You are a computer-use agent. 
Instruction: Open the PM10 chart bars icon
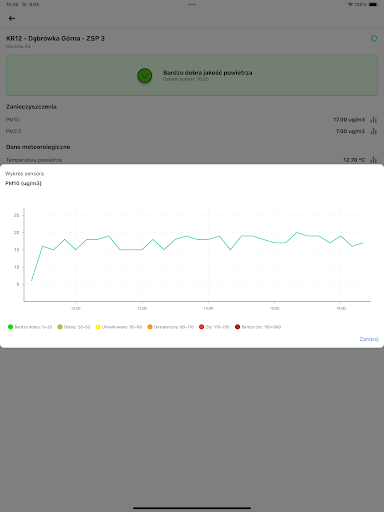pos(374,119)
